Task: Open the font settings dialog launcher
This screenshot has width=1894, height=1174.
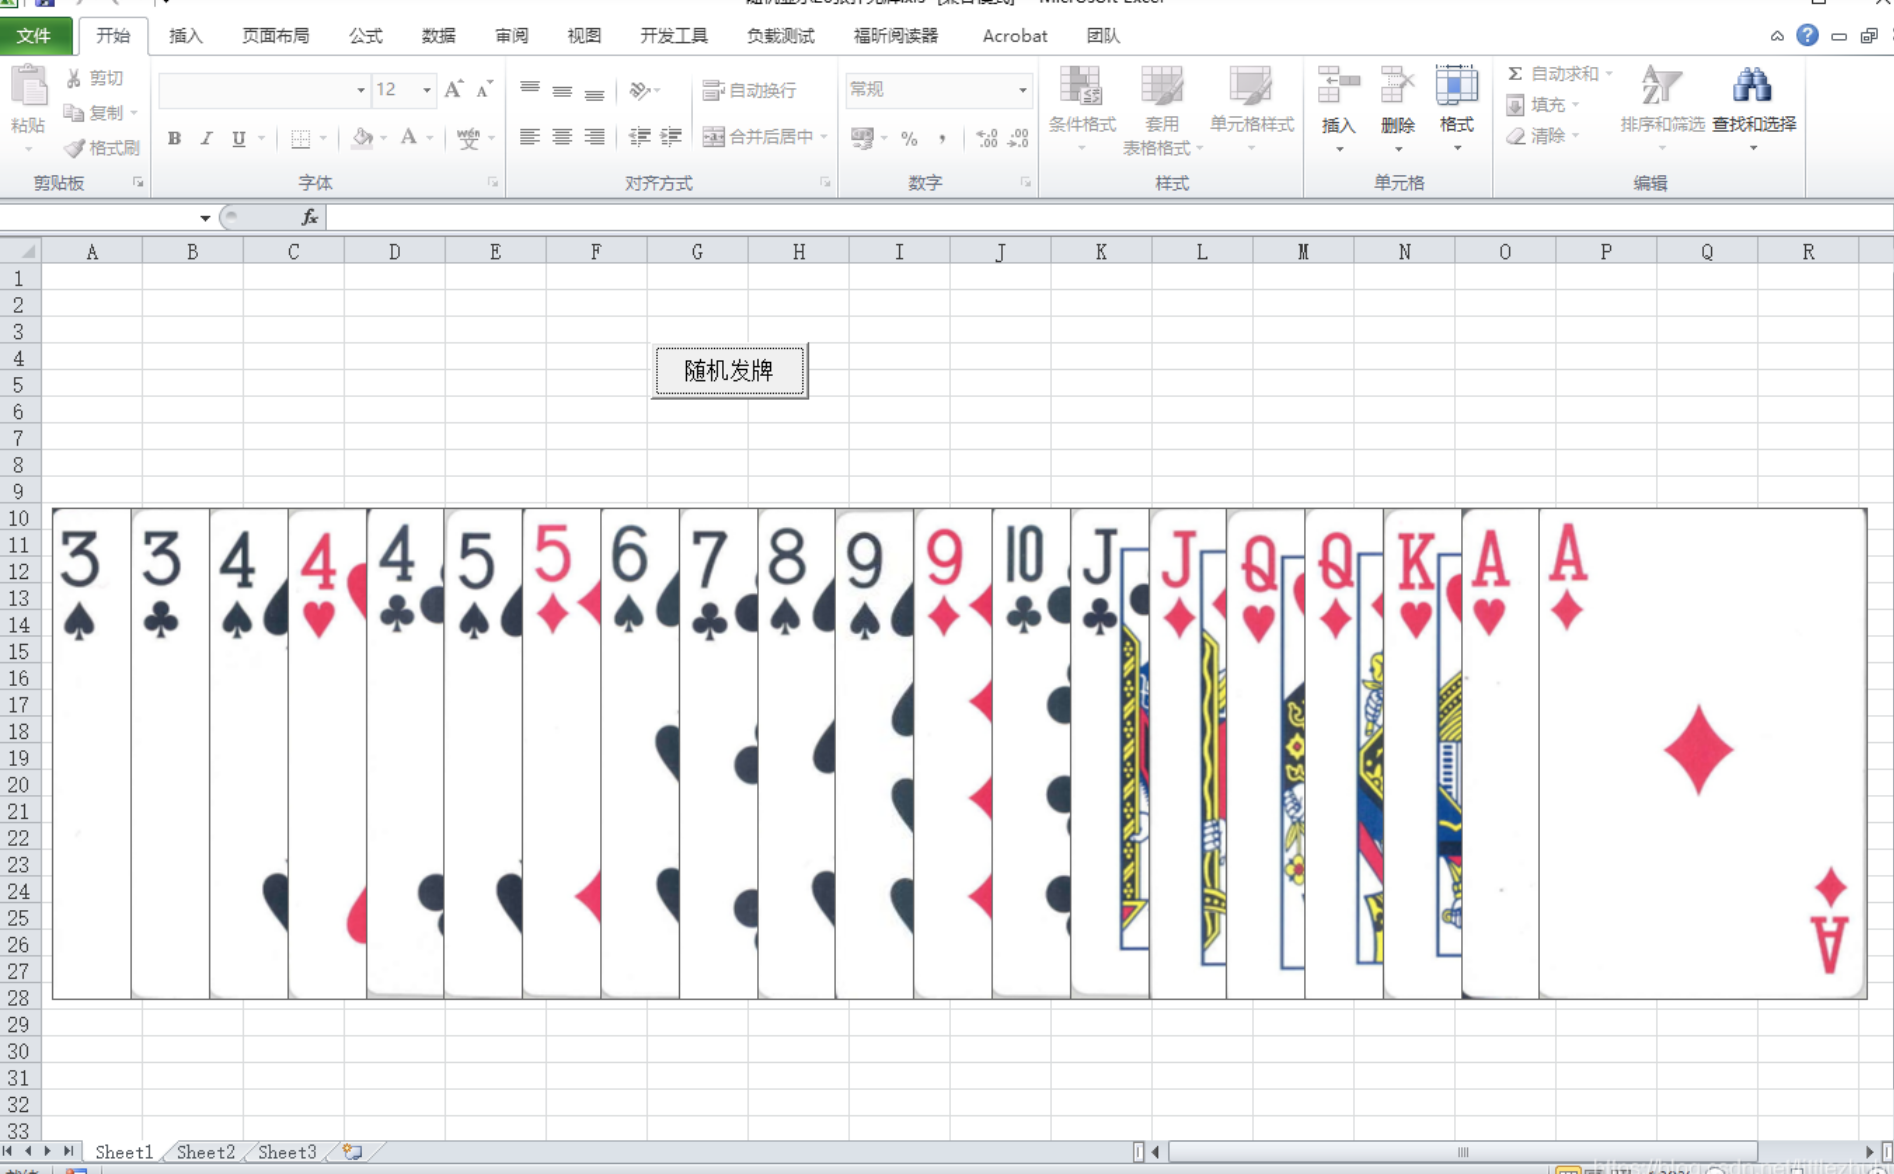Action: coord(493,183)
